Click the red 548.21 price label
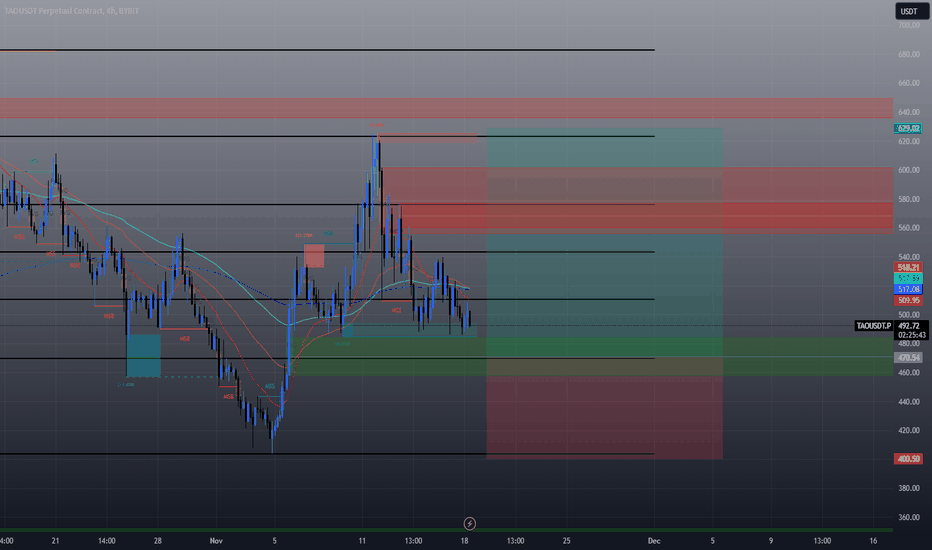 [908, 268]
